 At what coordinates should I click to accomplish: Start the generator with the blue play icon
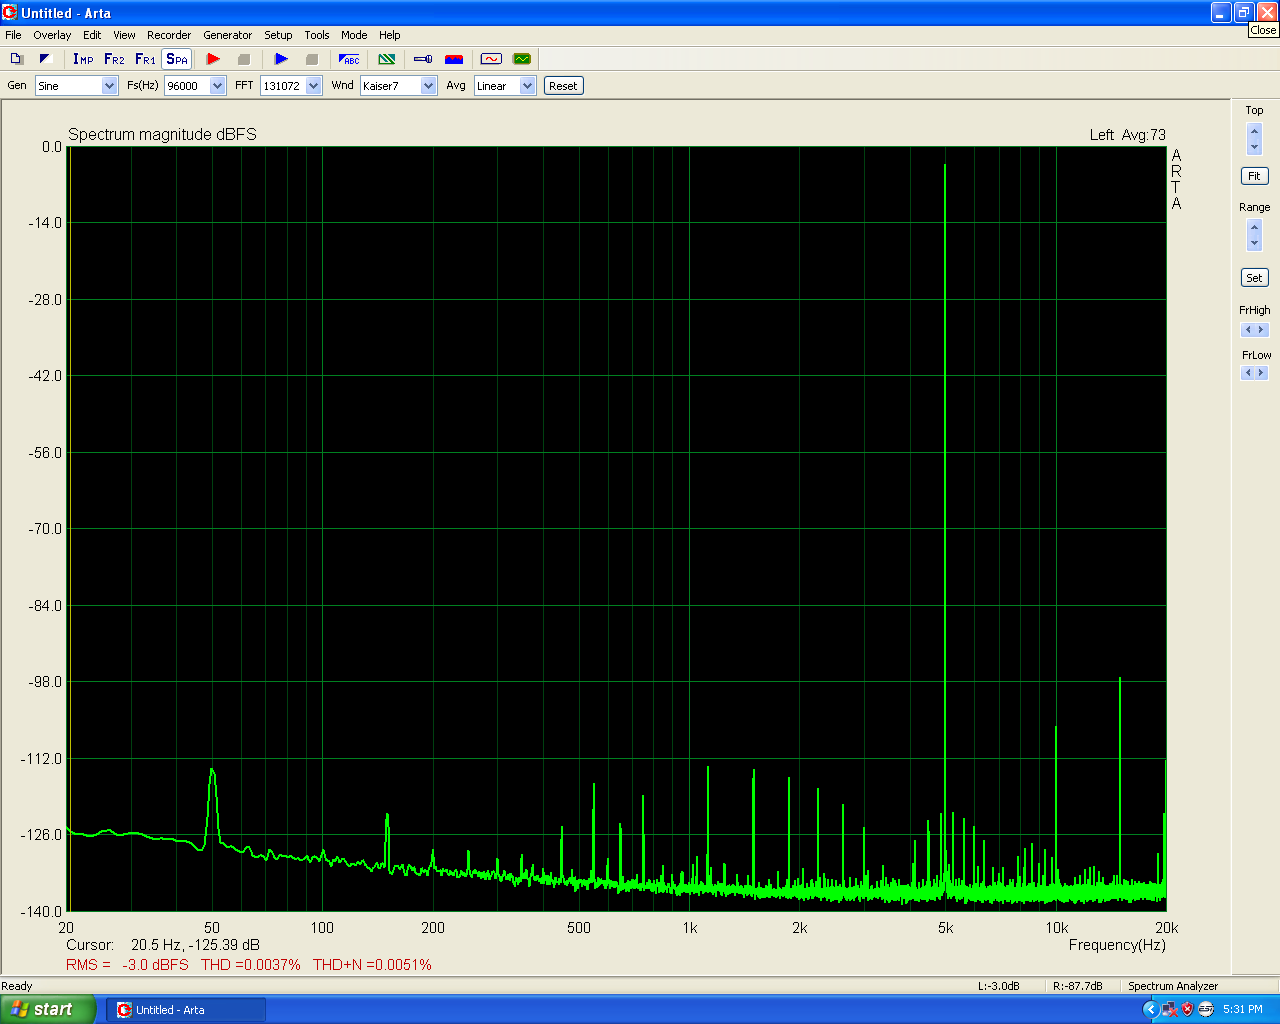(281, 59)
